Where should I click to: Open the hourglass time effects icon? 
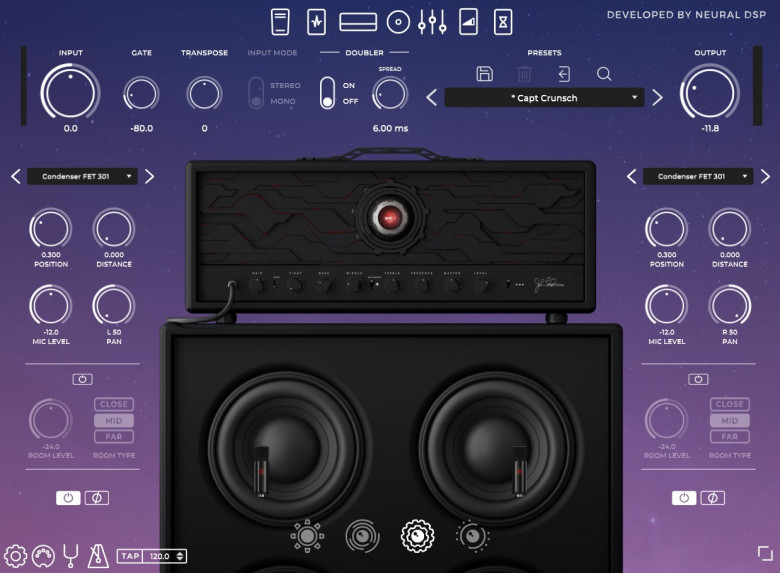[503, 22]
